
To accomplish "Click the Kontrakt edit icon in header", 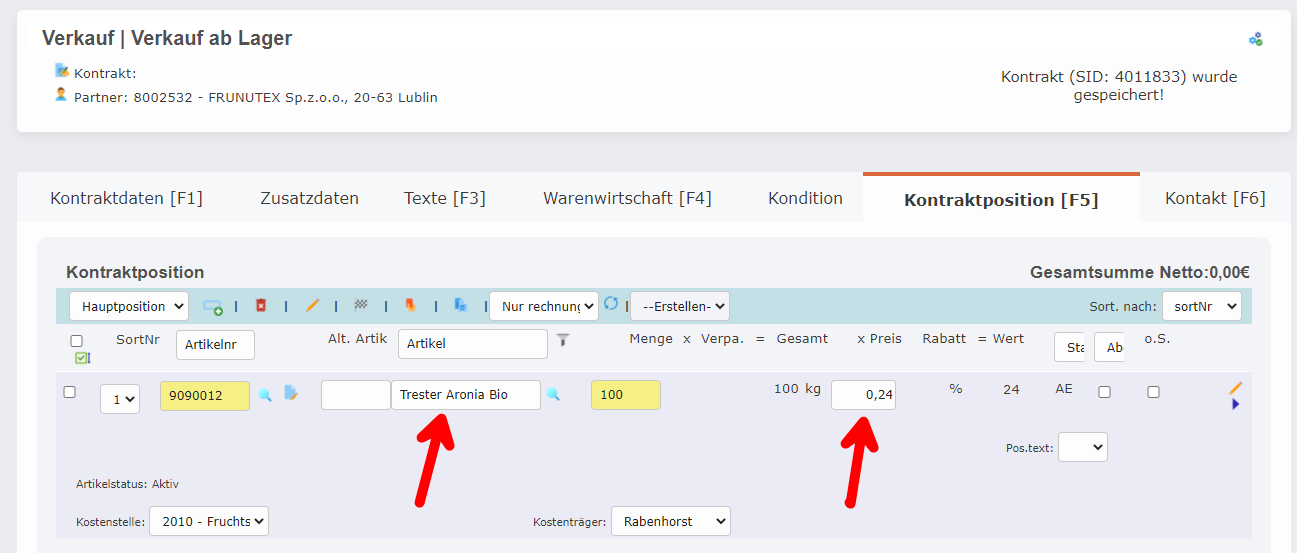I will point(62,71).
